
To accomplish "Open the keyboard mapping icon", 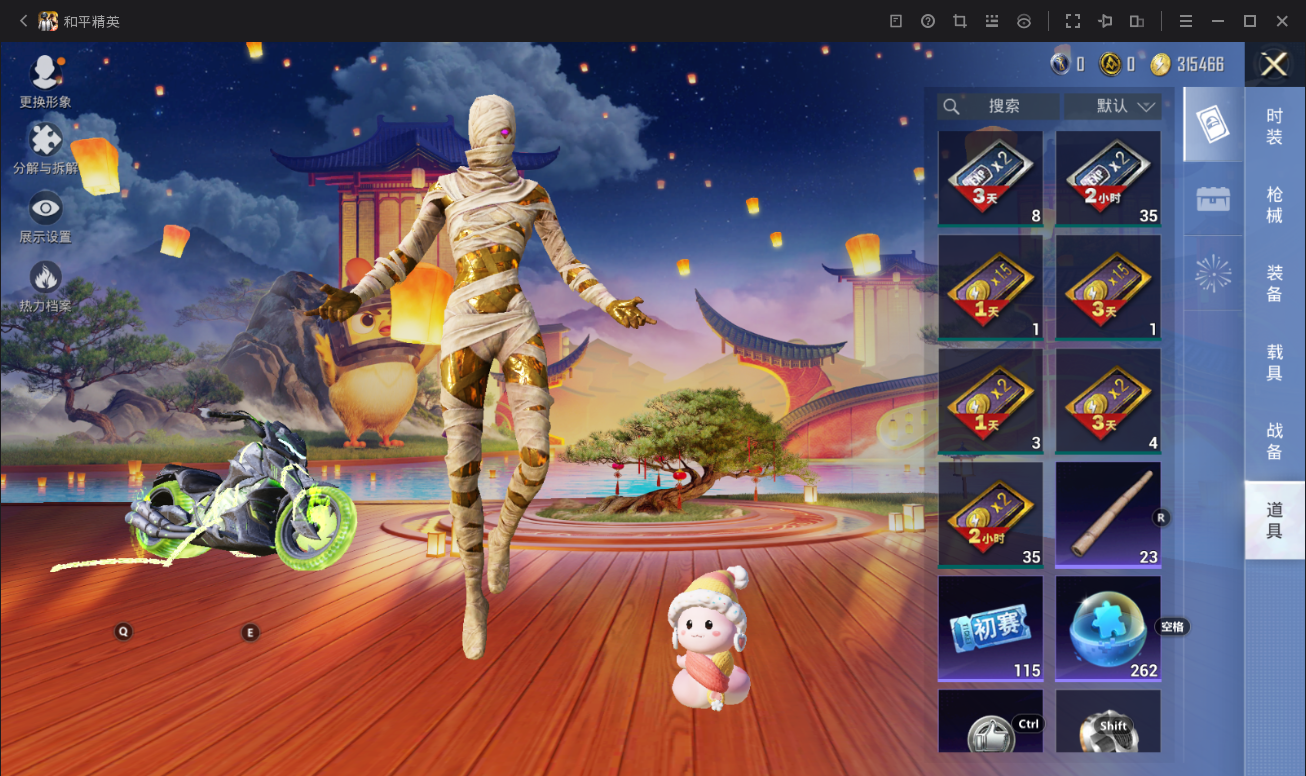I will click(x=992, y=21).
